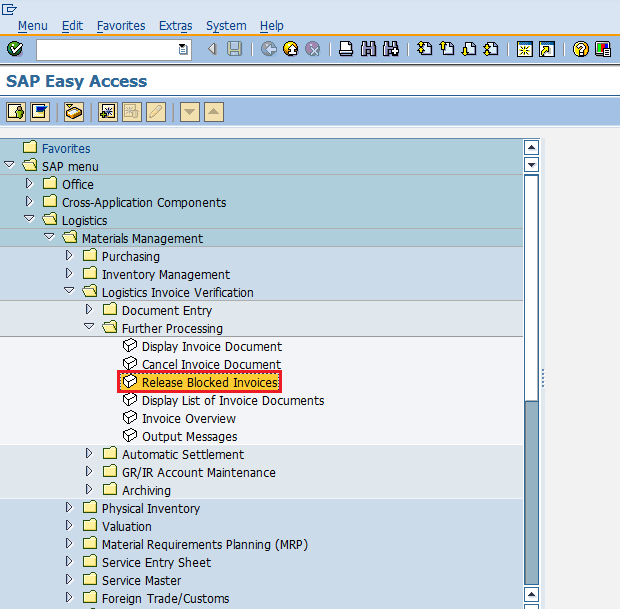Click tree scrollbar down arrow under the top up arrow

(531, 165)
